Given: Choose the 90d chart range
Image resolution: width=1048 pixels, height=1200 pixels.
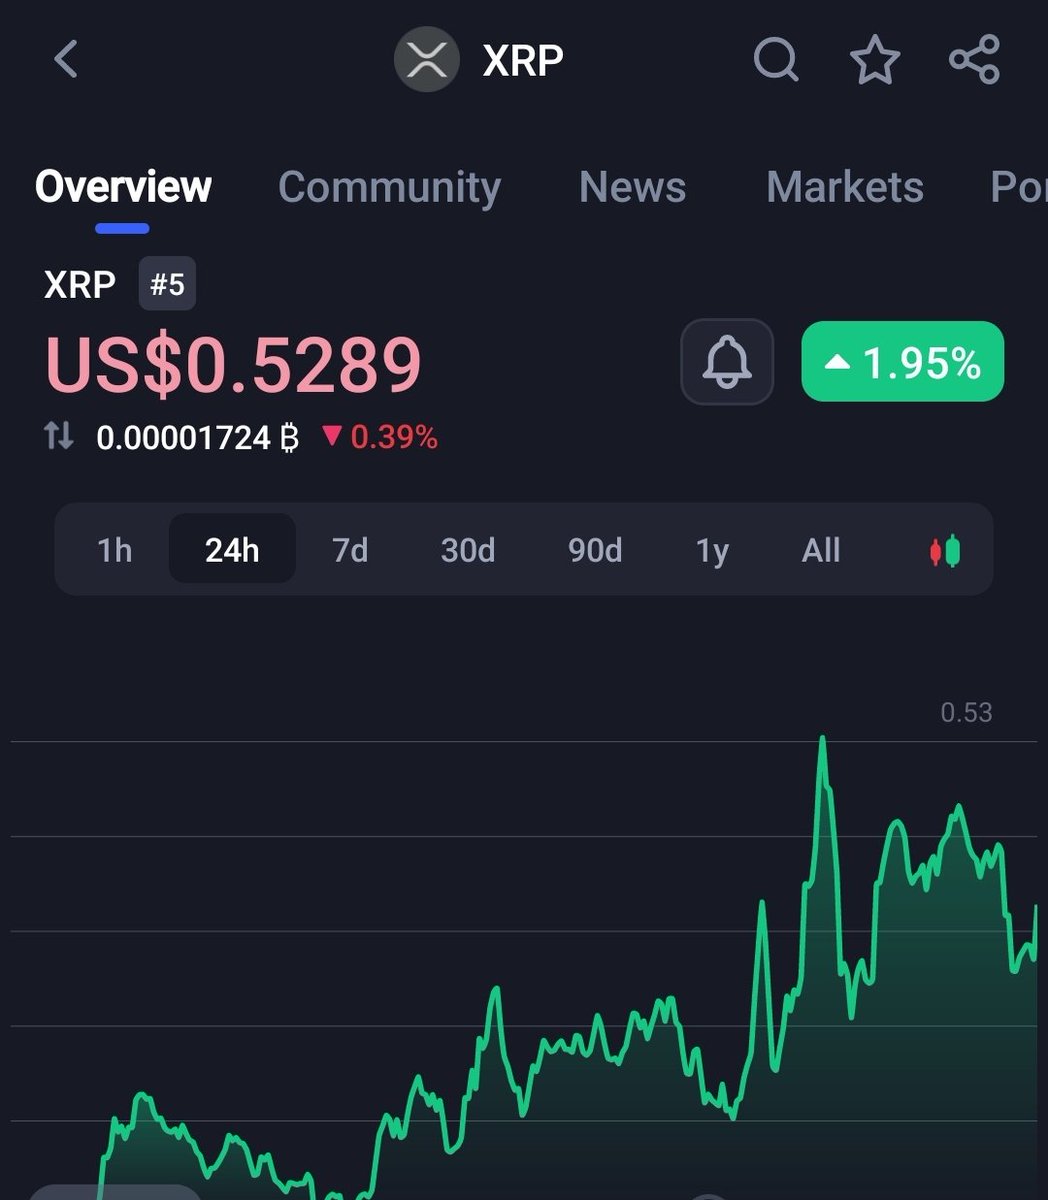Looking at the screenshot, I should 594,549.
